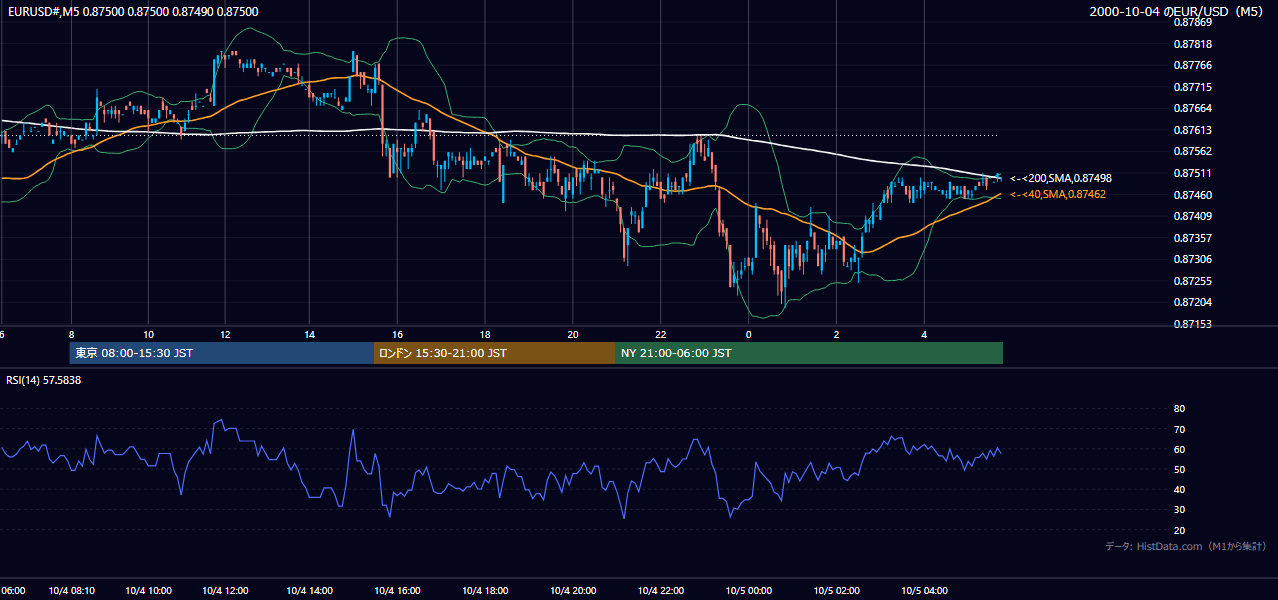The image size is (1278, 600).
Task: Click the 10/5 00:00 timestamp
Action: 750,590
